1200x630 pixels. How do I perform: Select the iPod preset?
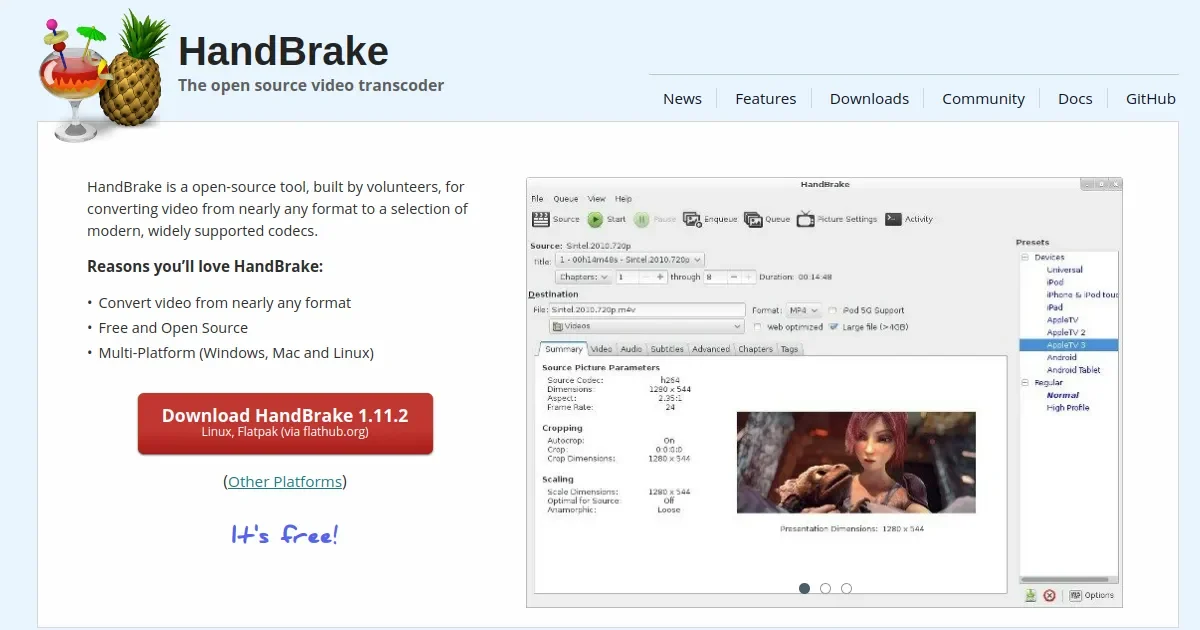[x=1055, y=282]
